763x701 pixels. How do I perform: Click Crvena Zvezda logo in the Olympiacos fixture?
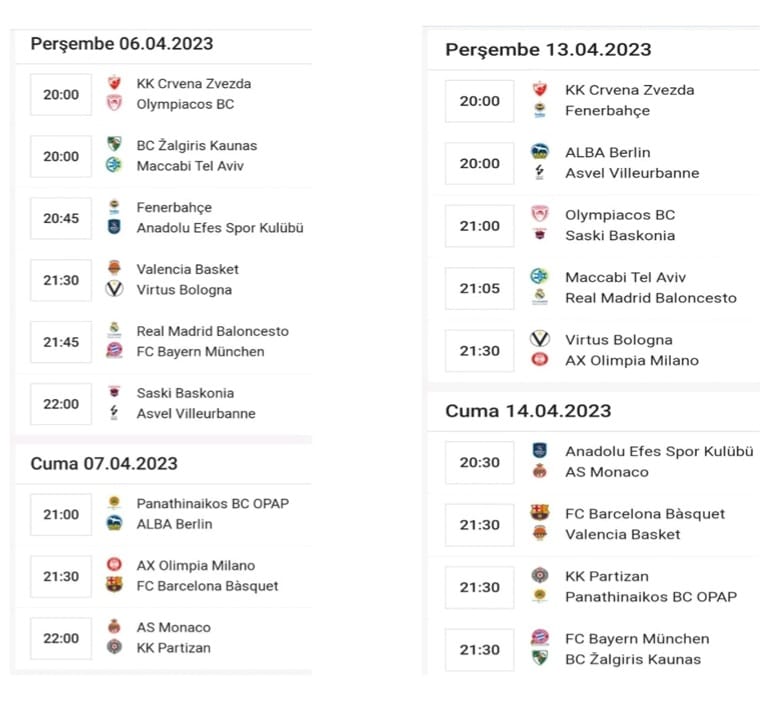click(114, 84)
